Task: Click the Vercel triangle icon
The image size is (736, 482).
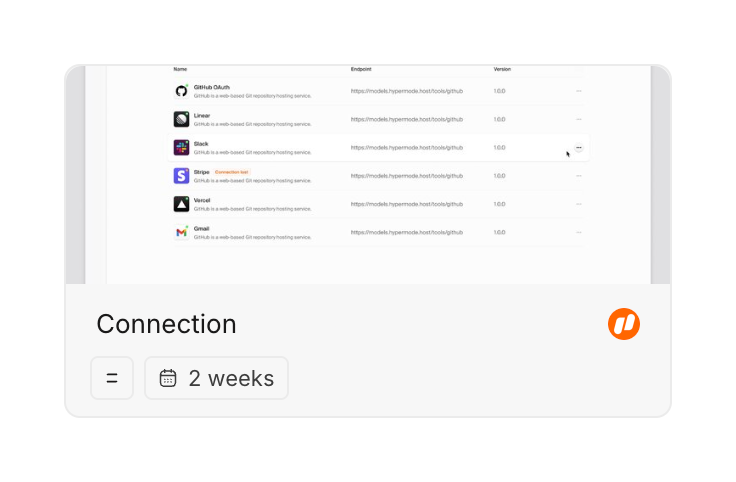Action: tap(181, 204)
